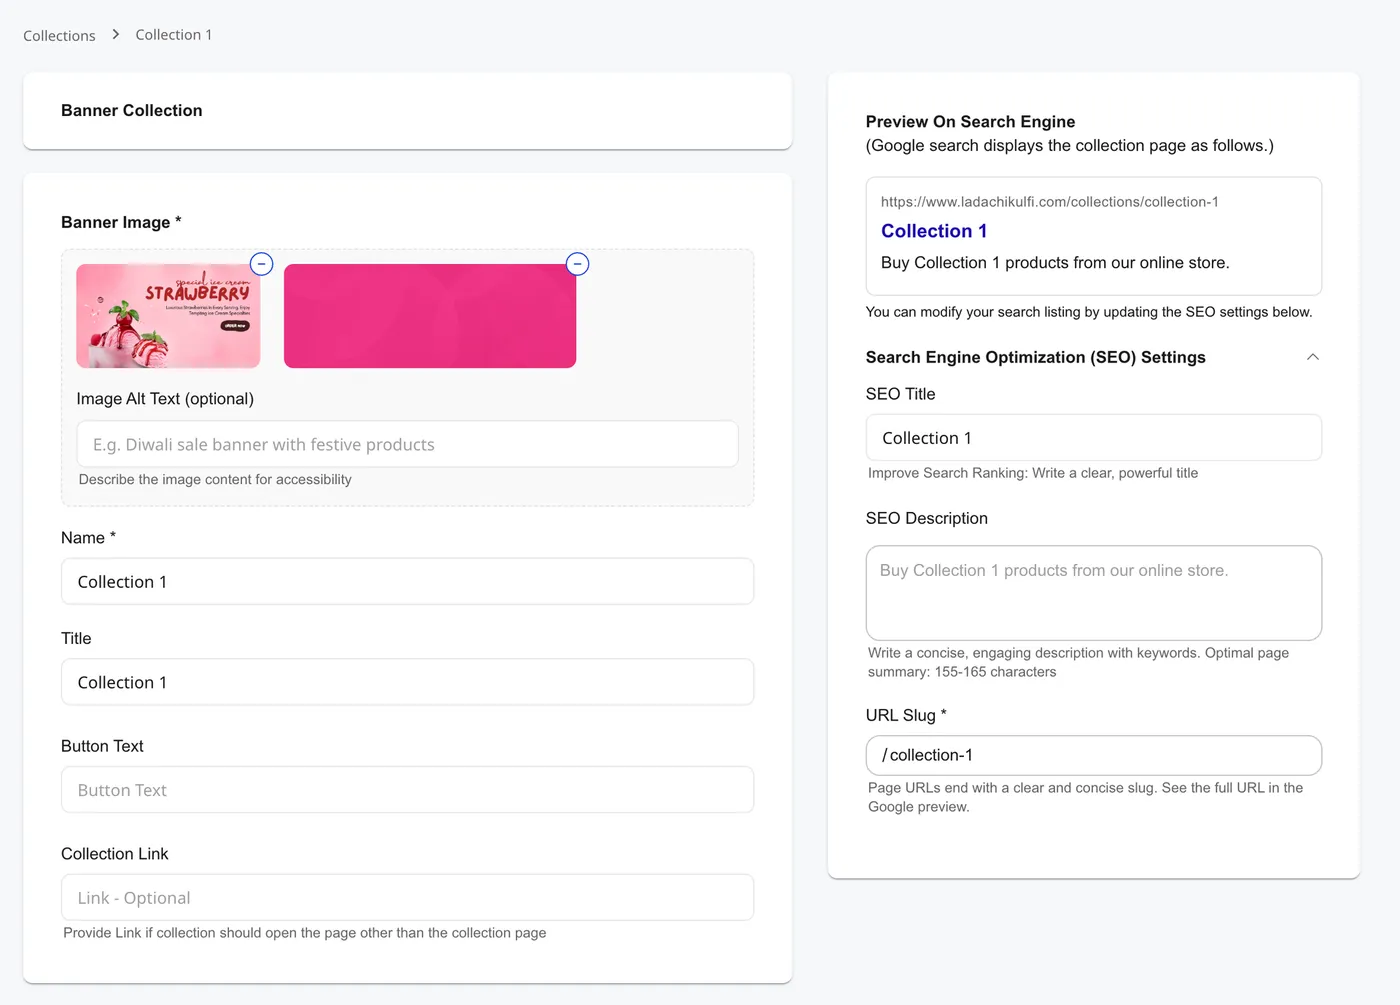Screen dimensions: 1400x1005
Task: Click the SEO Title field
Action: pyautogui.click(x=1093, y=438)
